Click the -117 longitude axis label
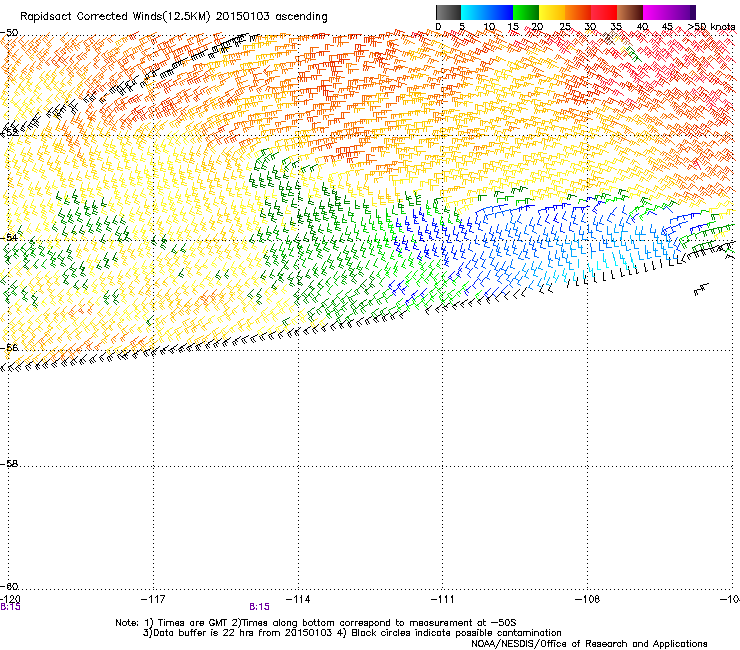Image resolution: width=740 pixels, height=650 pixels. [153, 599]
